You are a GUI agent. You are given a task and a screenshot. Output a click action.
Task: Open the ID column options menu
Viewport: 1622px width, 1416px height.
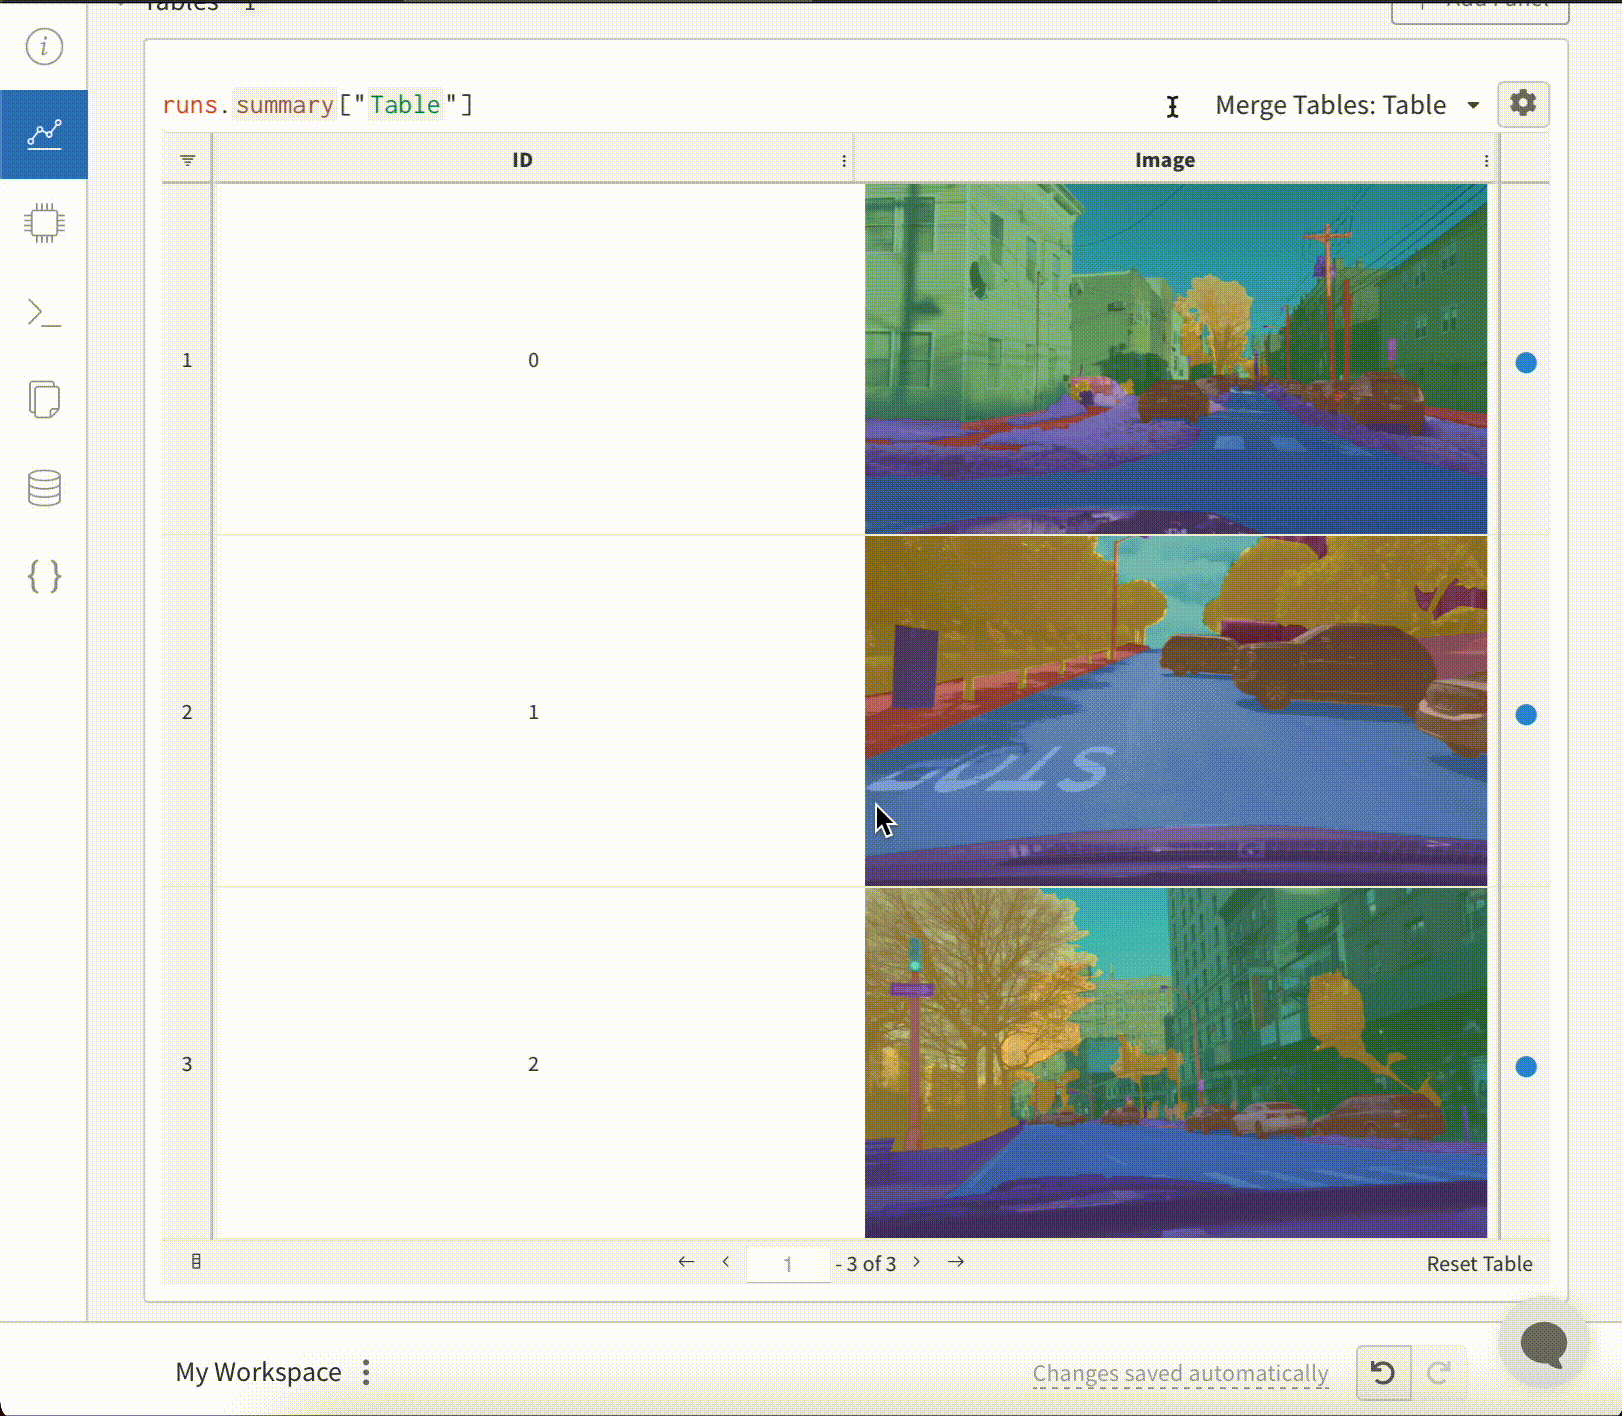843,160
